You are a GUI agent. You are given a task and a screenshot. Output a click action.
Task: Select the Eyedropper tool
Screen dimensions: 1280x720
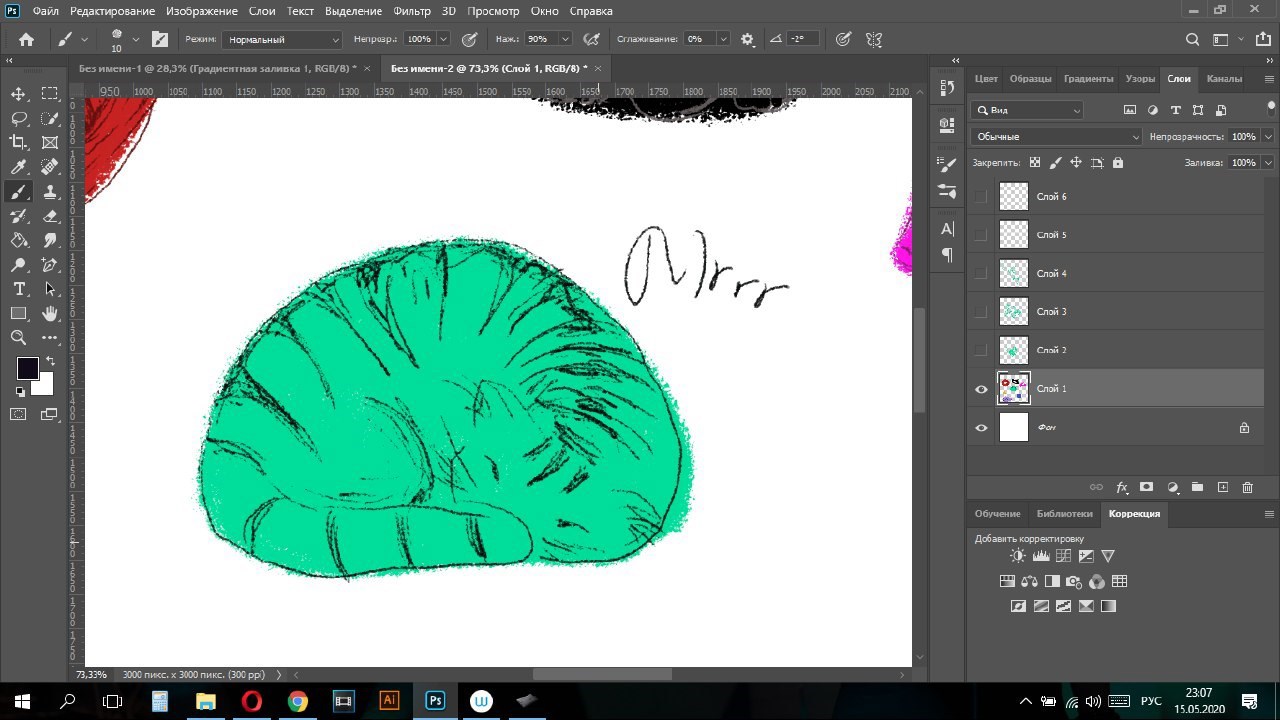click(19, 167)
